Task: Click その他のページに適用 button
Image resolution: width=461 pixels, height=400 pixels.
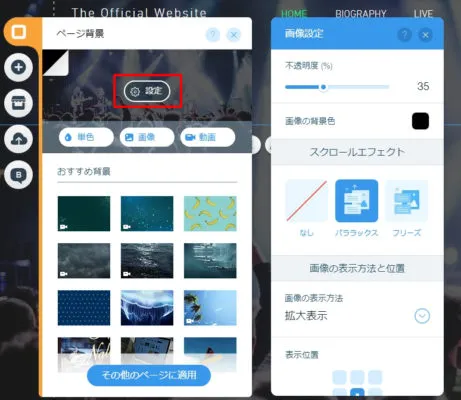Action: [149, 375]
